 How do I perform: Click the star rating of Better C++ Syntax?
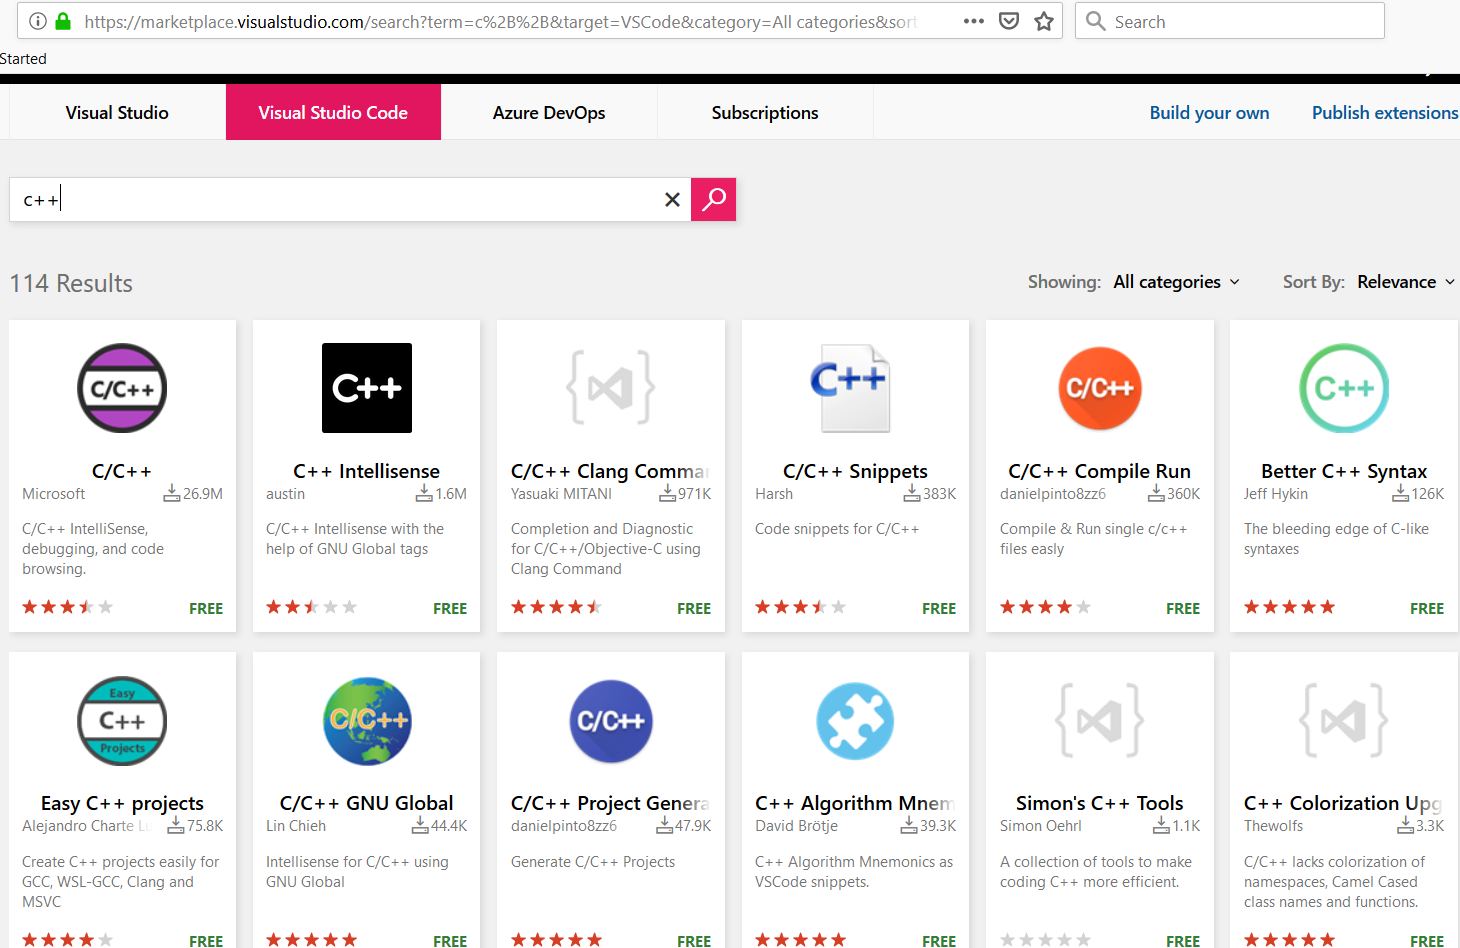[1289, 607]
